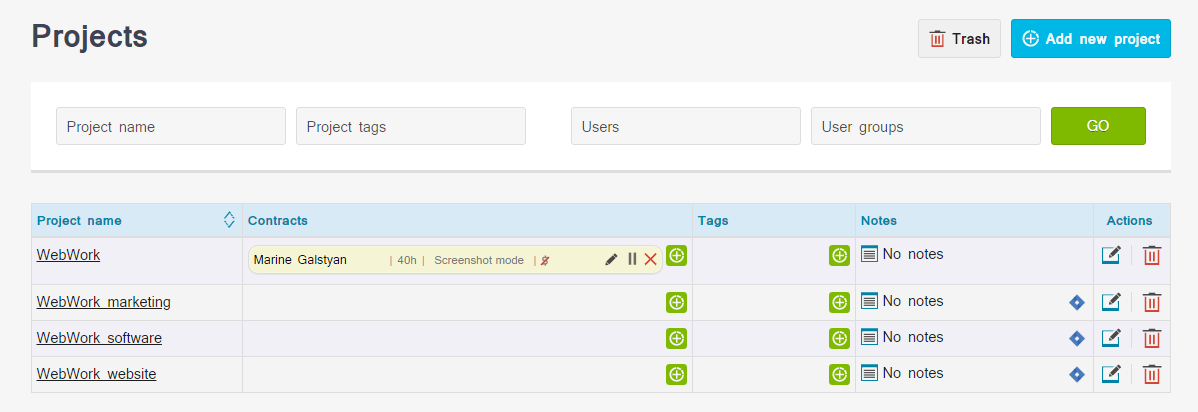Focus the User groups filter field
Viewport: 1198px width, 412px height.
[925, 126]
